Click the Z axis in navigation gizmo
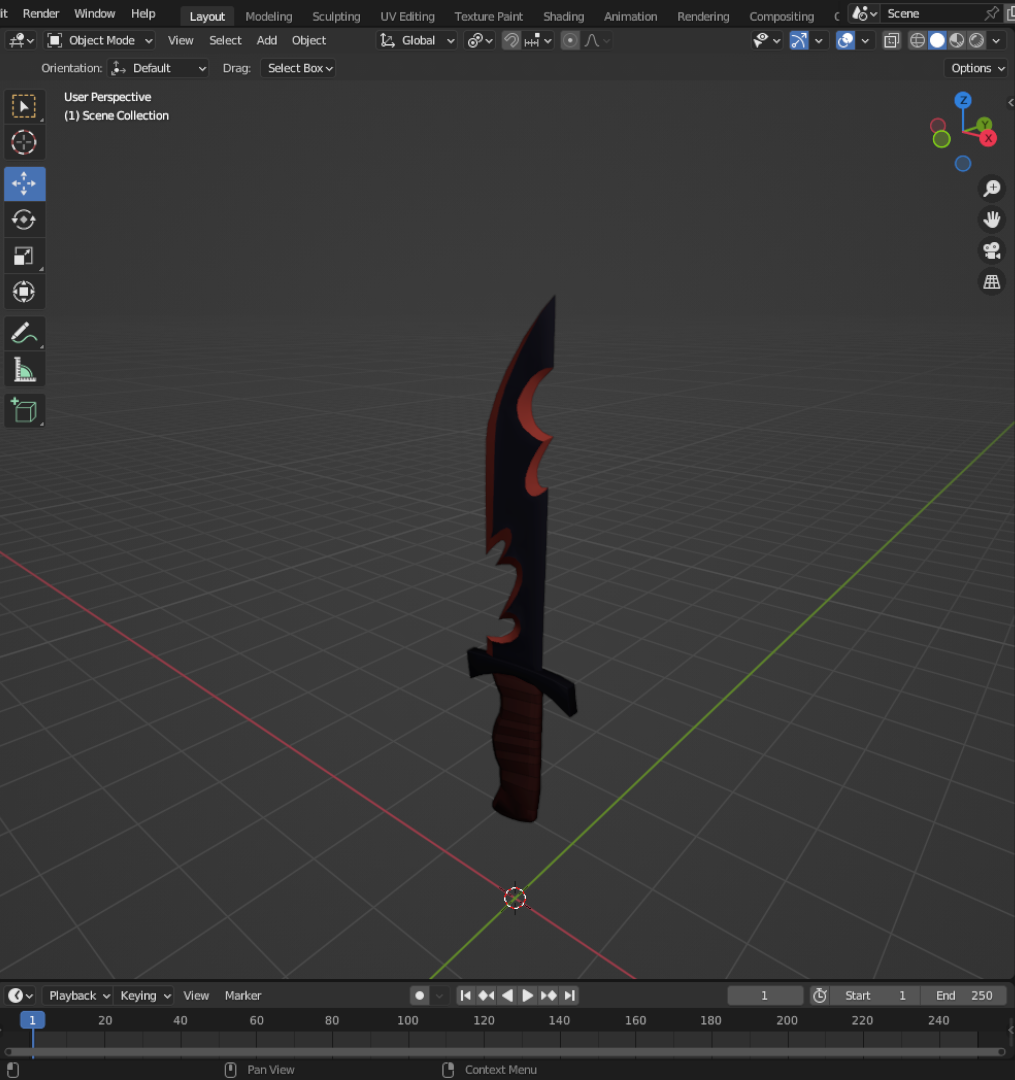 pos(963,101)
